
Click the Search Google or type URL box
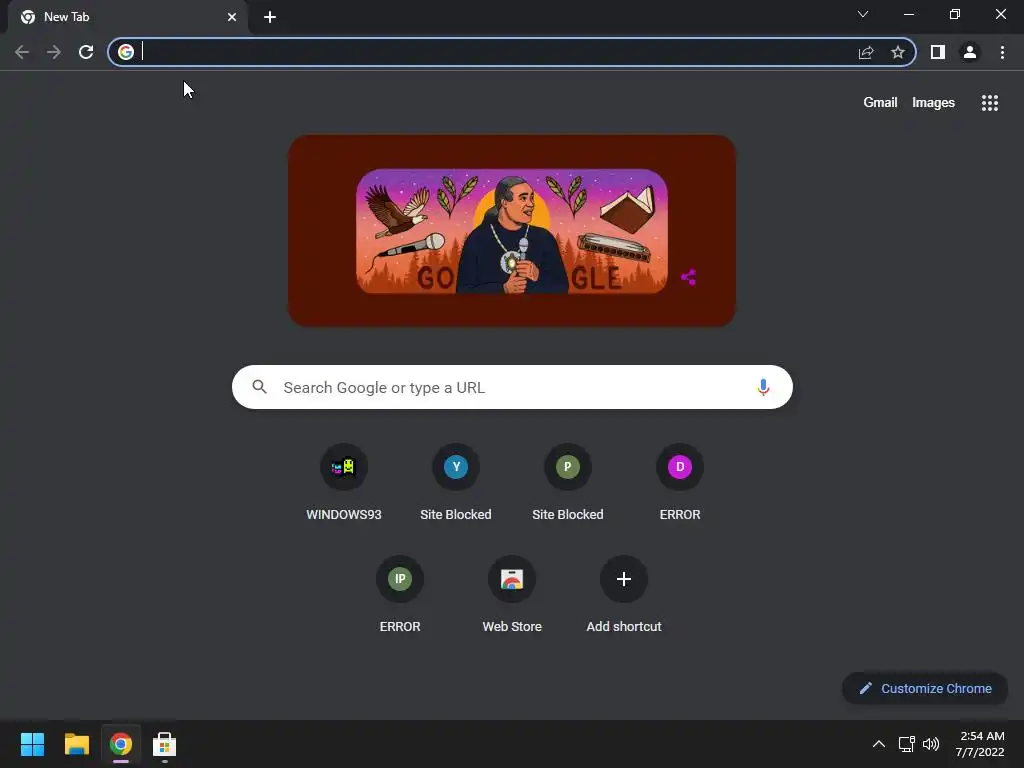(512, 387)
